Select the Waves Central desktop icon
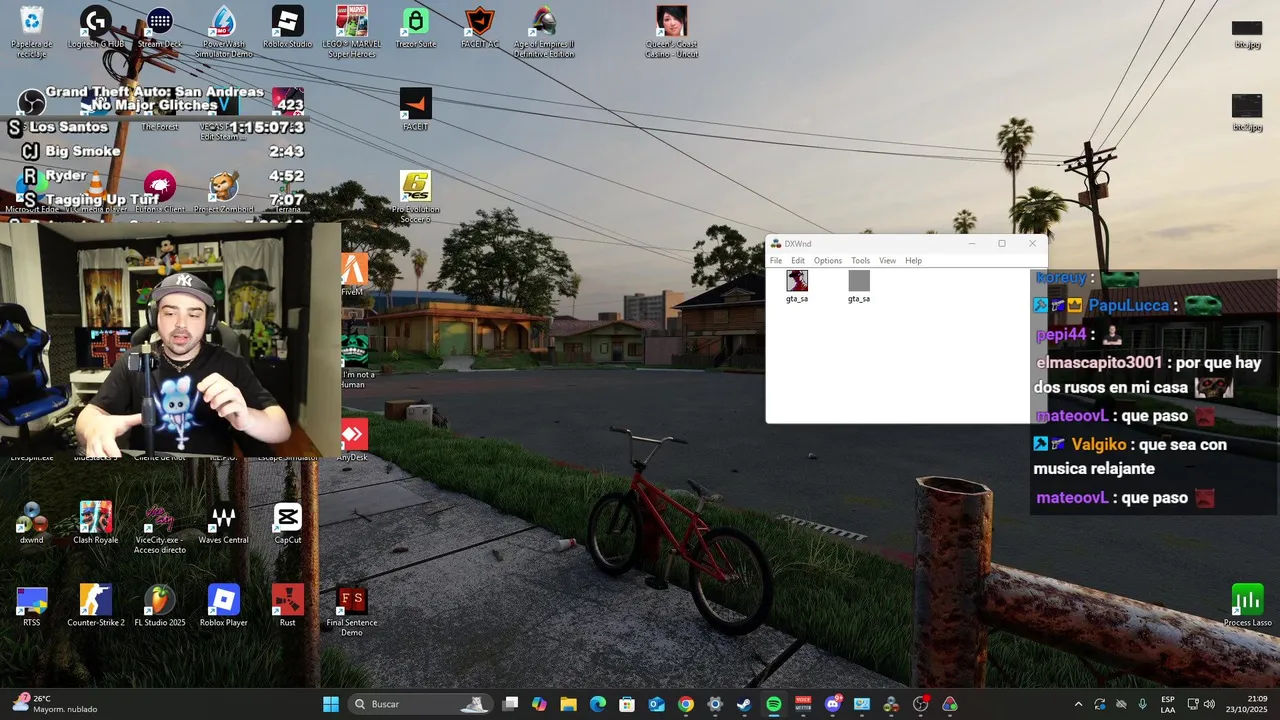This screenshot has width=1280, height=720. pos(224,523)
